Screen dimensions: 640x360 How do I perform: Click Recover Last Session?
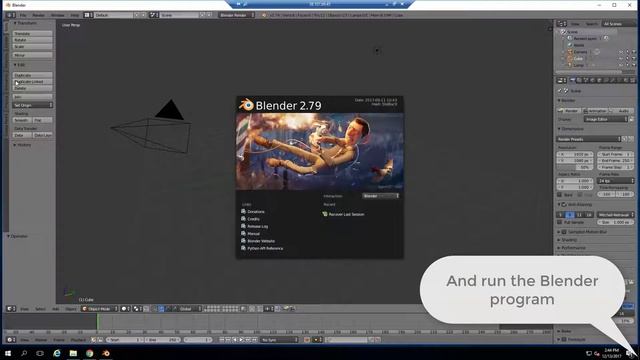click(343, 214)
